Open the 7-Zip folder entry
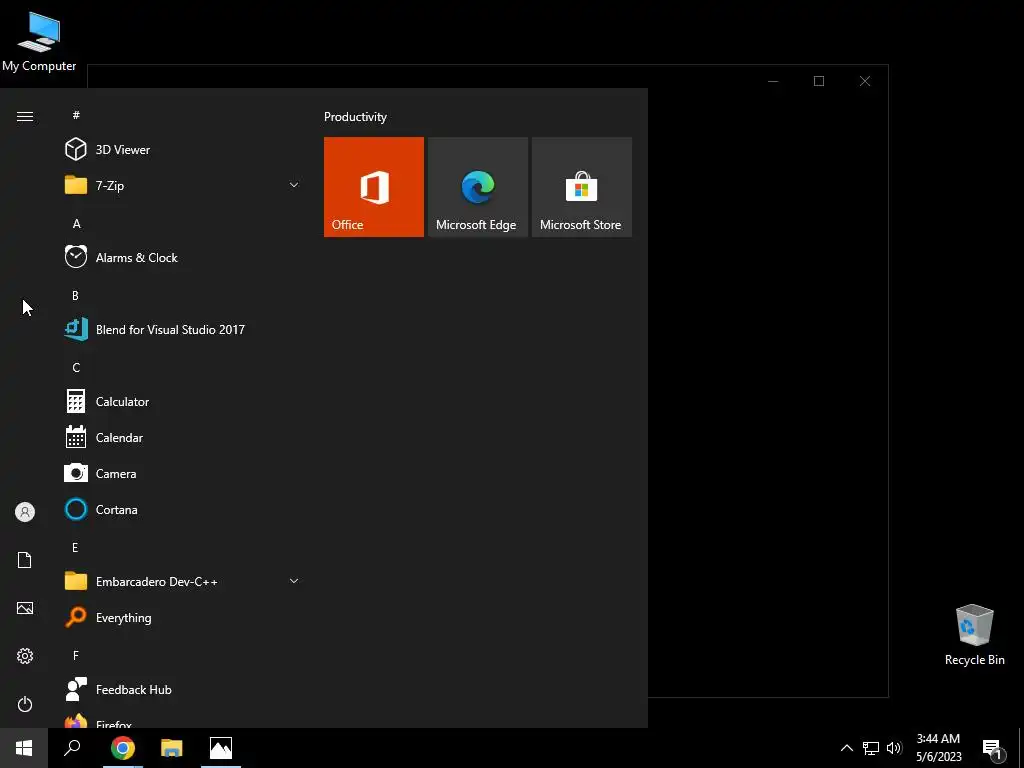This screenshot has width=1024, height=768. click(x=183, y=185)
